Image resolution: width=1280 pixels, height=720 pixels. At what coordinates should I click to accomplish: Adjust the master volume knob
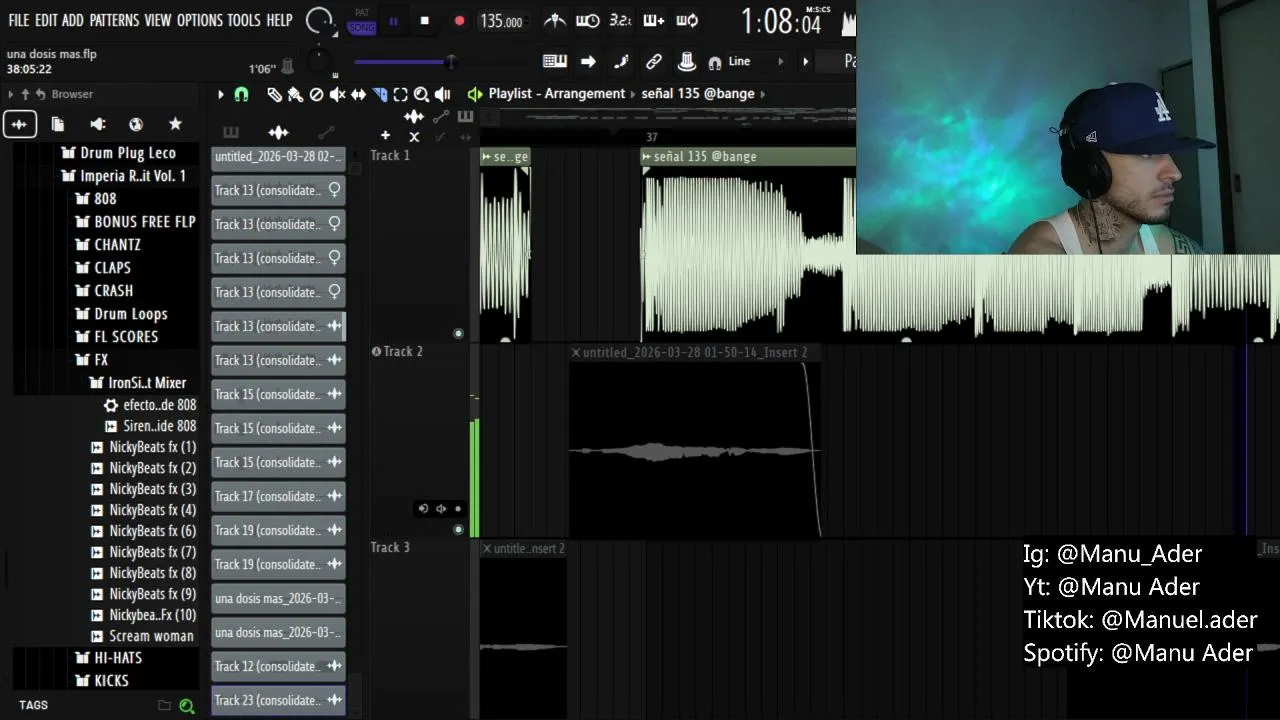319,20
